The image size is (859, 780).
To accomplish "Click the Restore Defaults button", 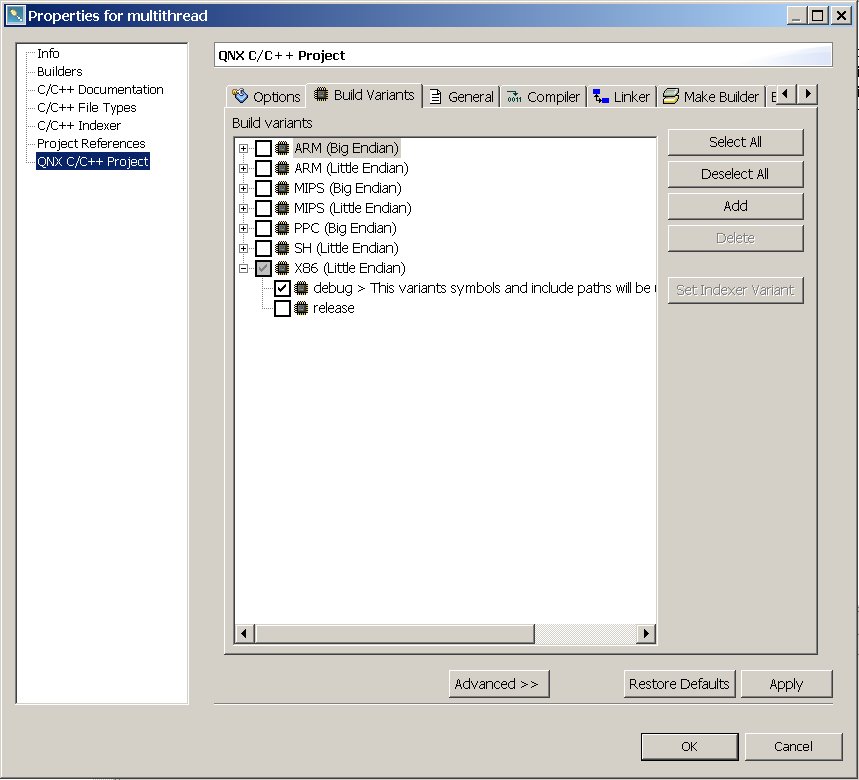I will point(679,684).
